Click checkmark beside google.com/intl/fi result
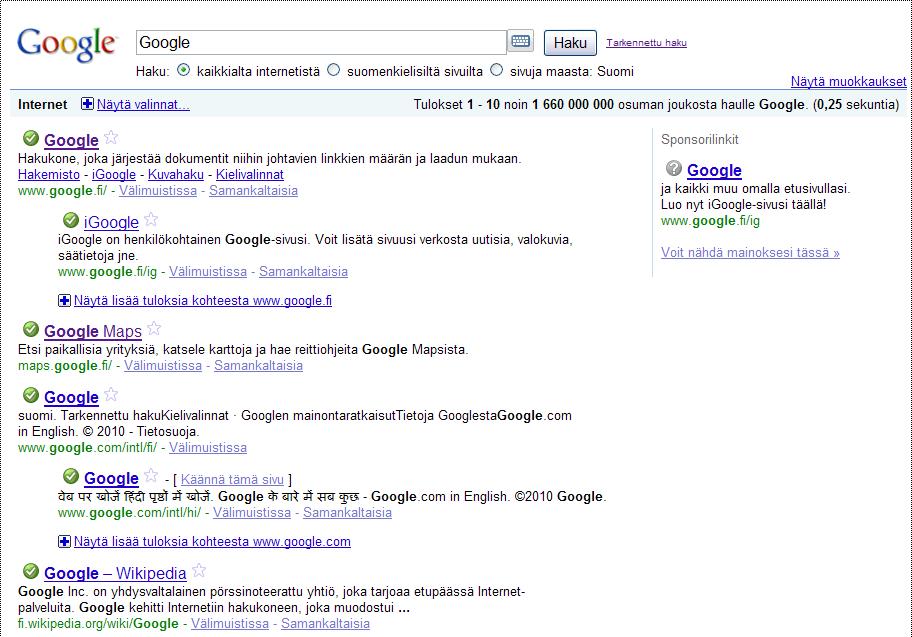 click(x=31, y=396)
